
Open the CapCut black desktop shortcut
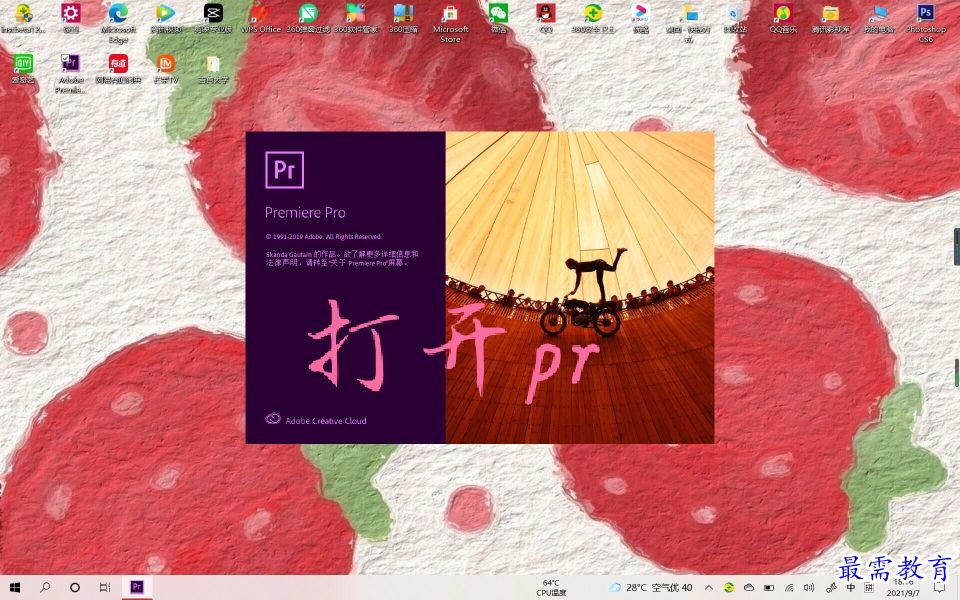click(x=213, y=18)
